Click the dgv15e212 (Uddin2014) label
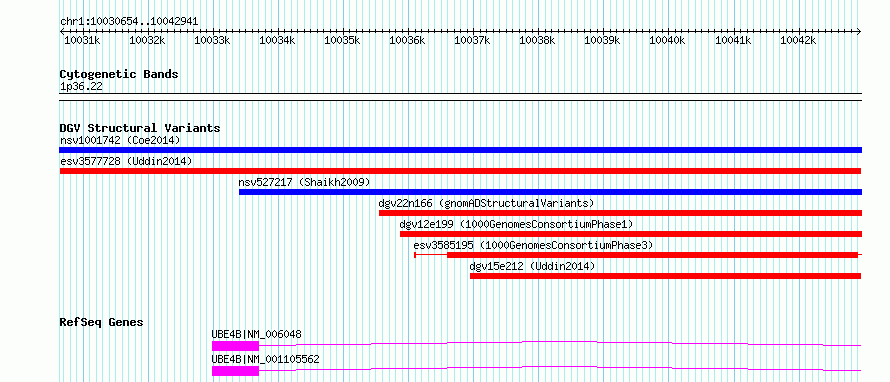The width and height of the screenshot is (890, 382). click(532, 266)
